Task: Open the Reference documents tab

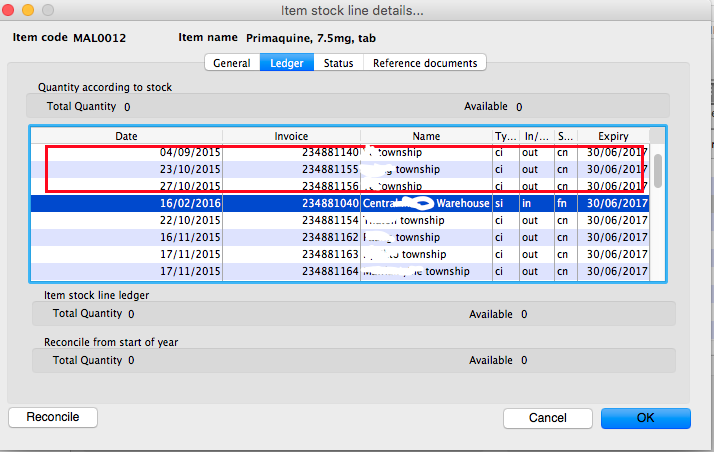Action: pyautogui.click(x=424, y=63)
